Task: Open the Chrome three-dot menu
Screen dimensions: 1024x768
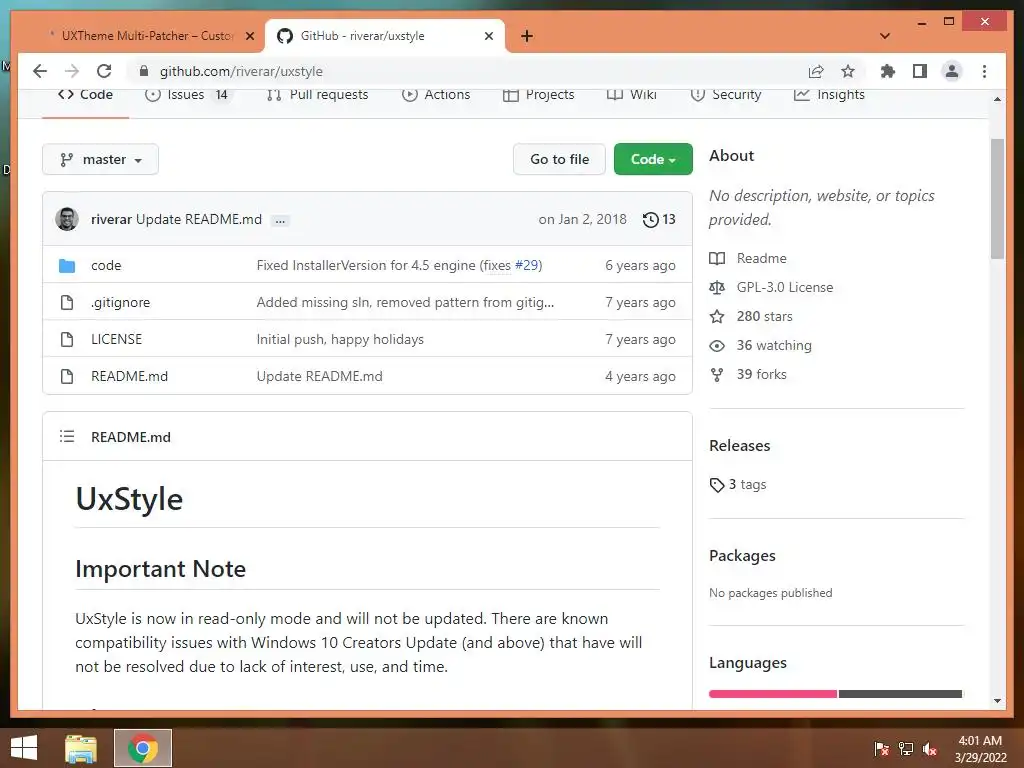Action: click(984, 71)
